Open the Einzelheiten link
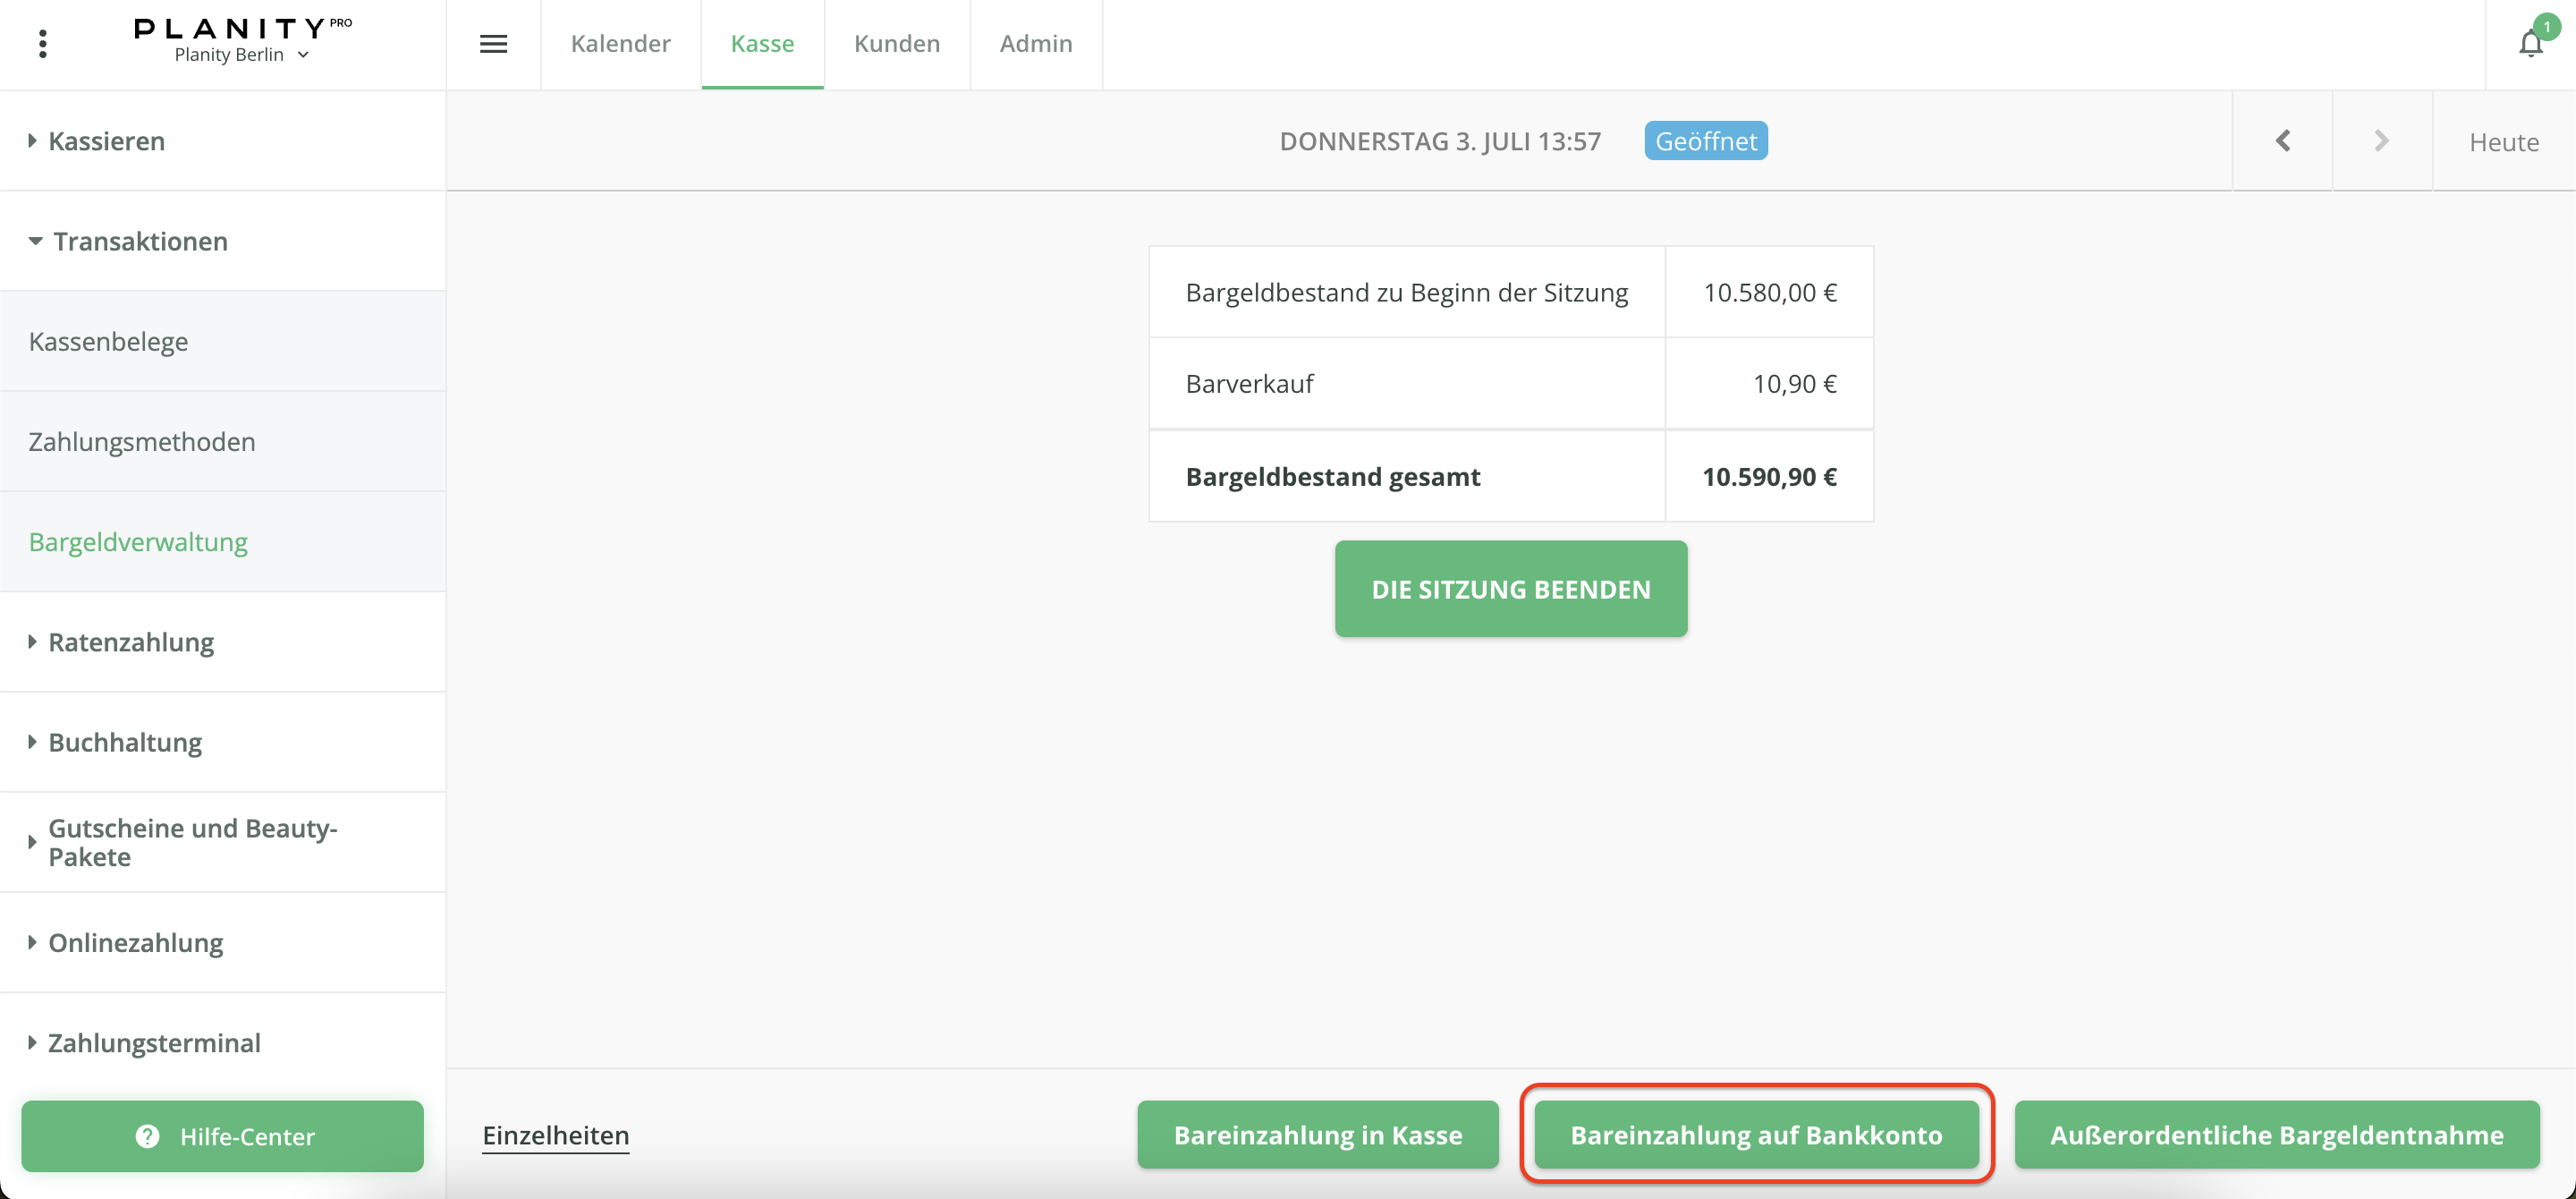Image resolution: width=2576 pixels, height=1199 pixels. (555, 1135)
